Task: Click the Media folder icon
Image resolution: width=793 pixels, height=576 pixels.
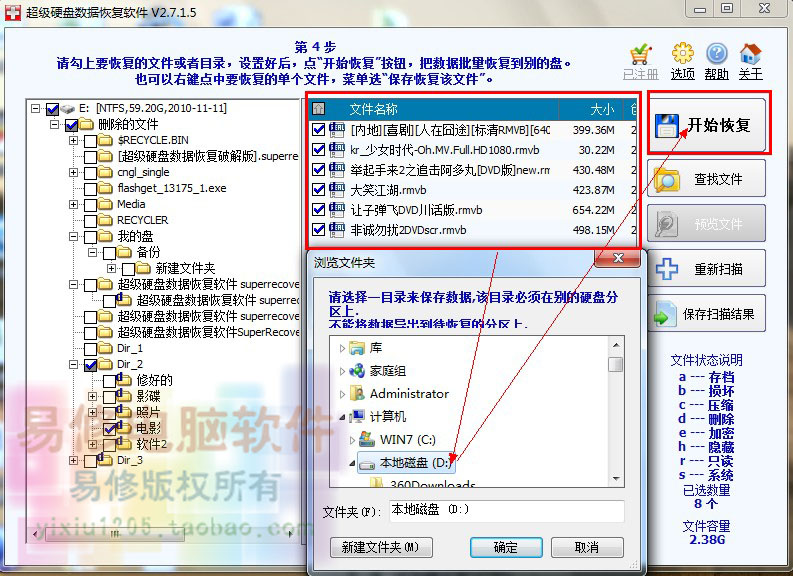Action: 105,204
